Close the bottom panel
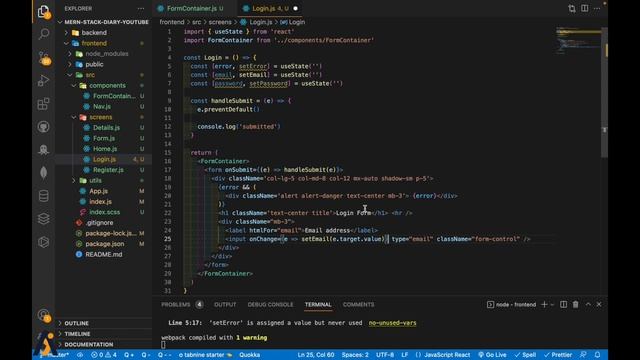The width and height of the screenshot is (640, 360). click(x=599, y=304)
